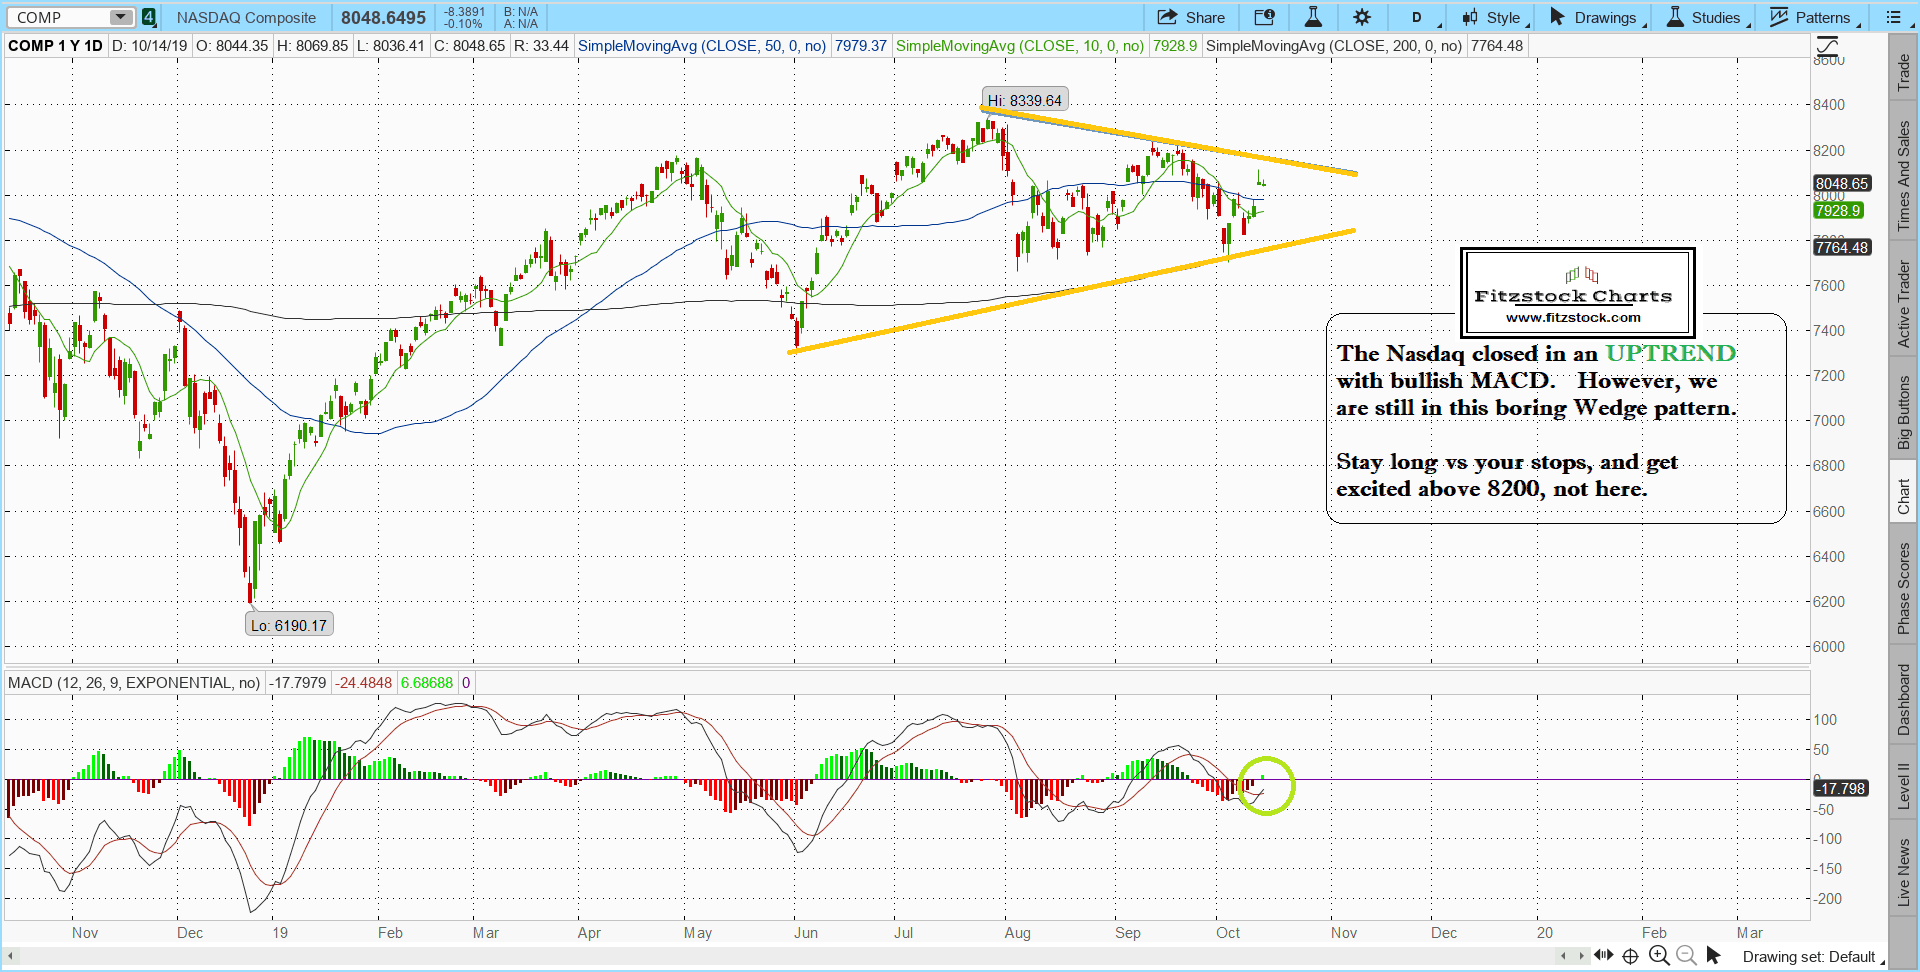Activate the crosshair pan tool
Viewport: 1920px width, 972px height.
(x=1631, y=956)
